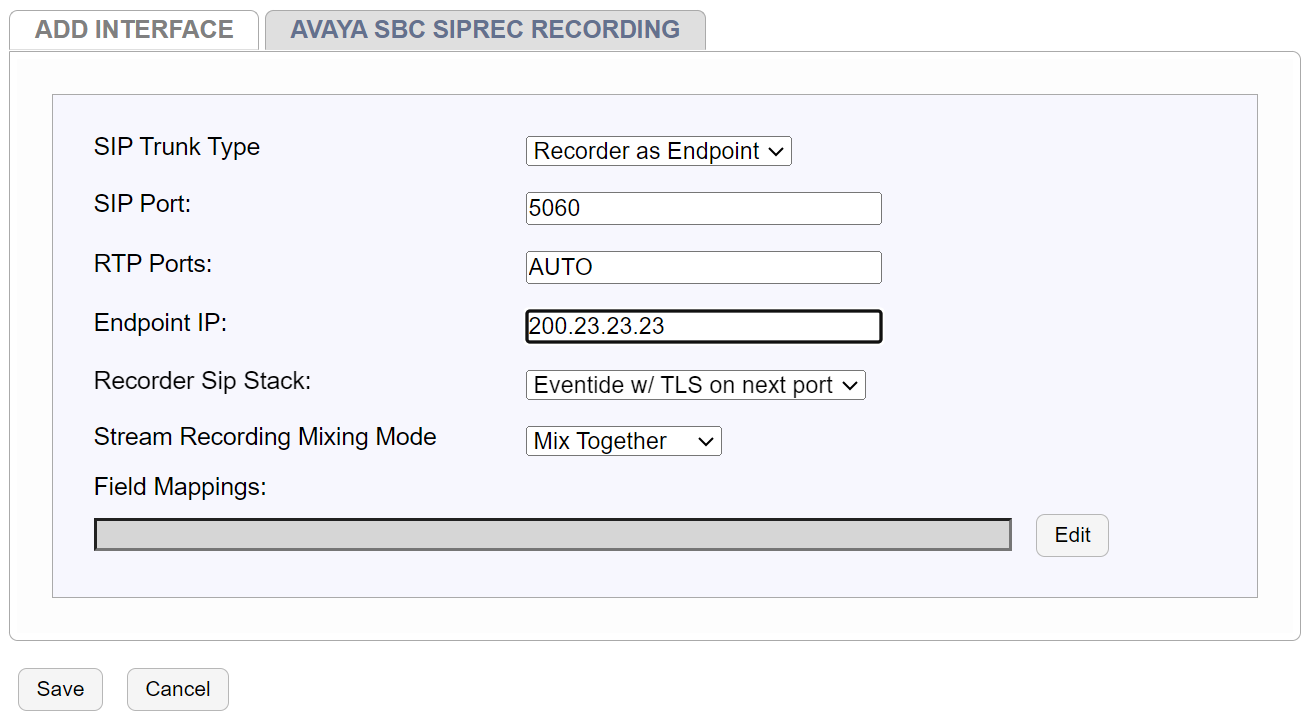Viewport: 1308px width, 725px height.
Task: Click the Field Mappings label text
Action: point(179,487)
